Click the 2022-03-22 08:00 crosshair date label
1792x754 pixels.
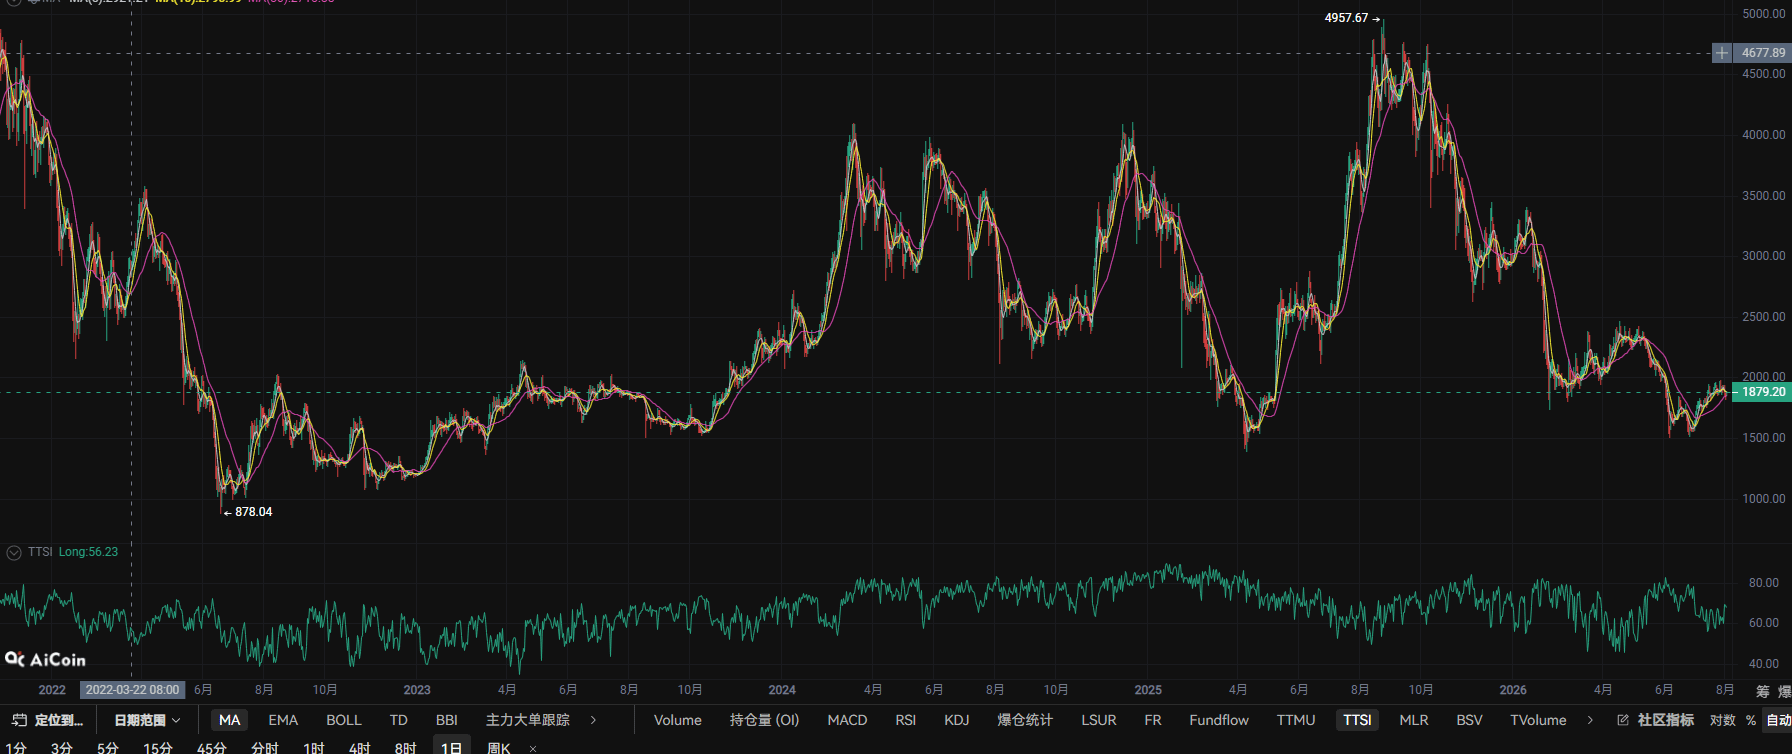(132, 690)
